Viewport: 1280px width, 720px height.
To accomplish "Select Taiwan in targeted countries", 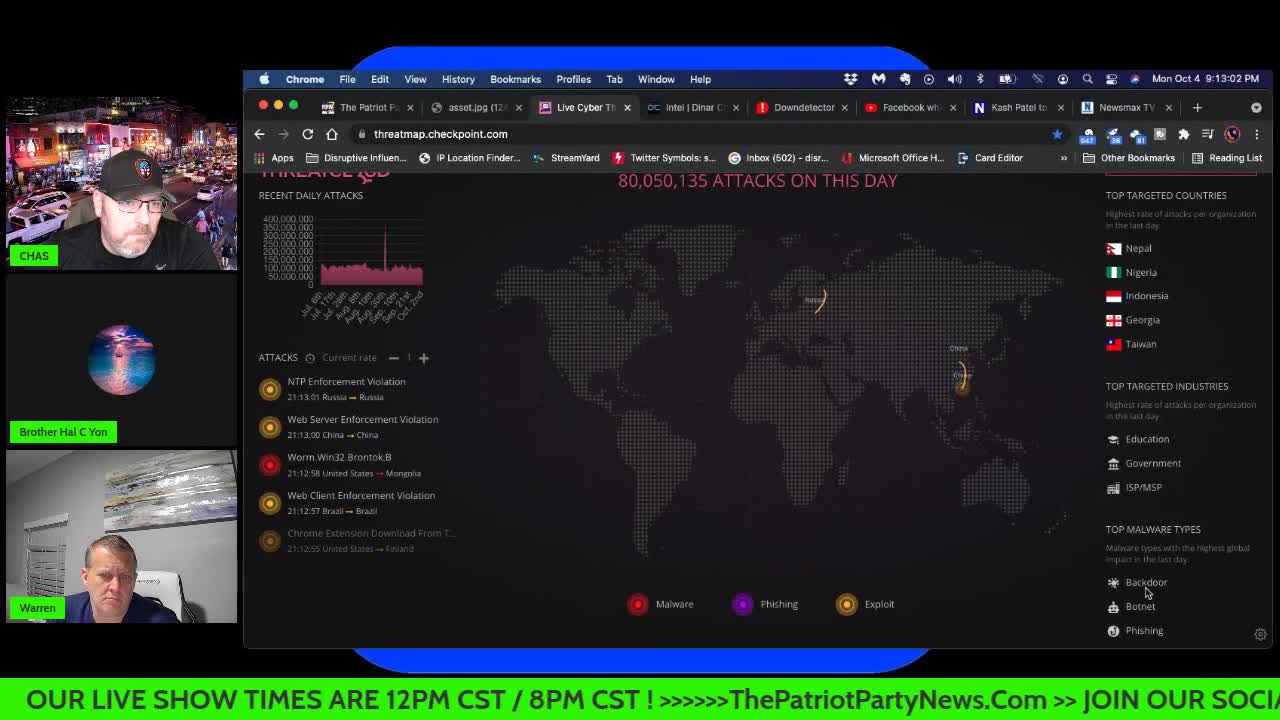I will (x=1131, y=344).
